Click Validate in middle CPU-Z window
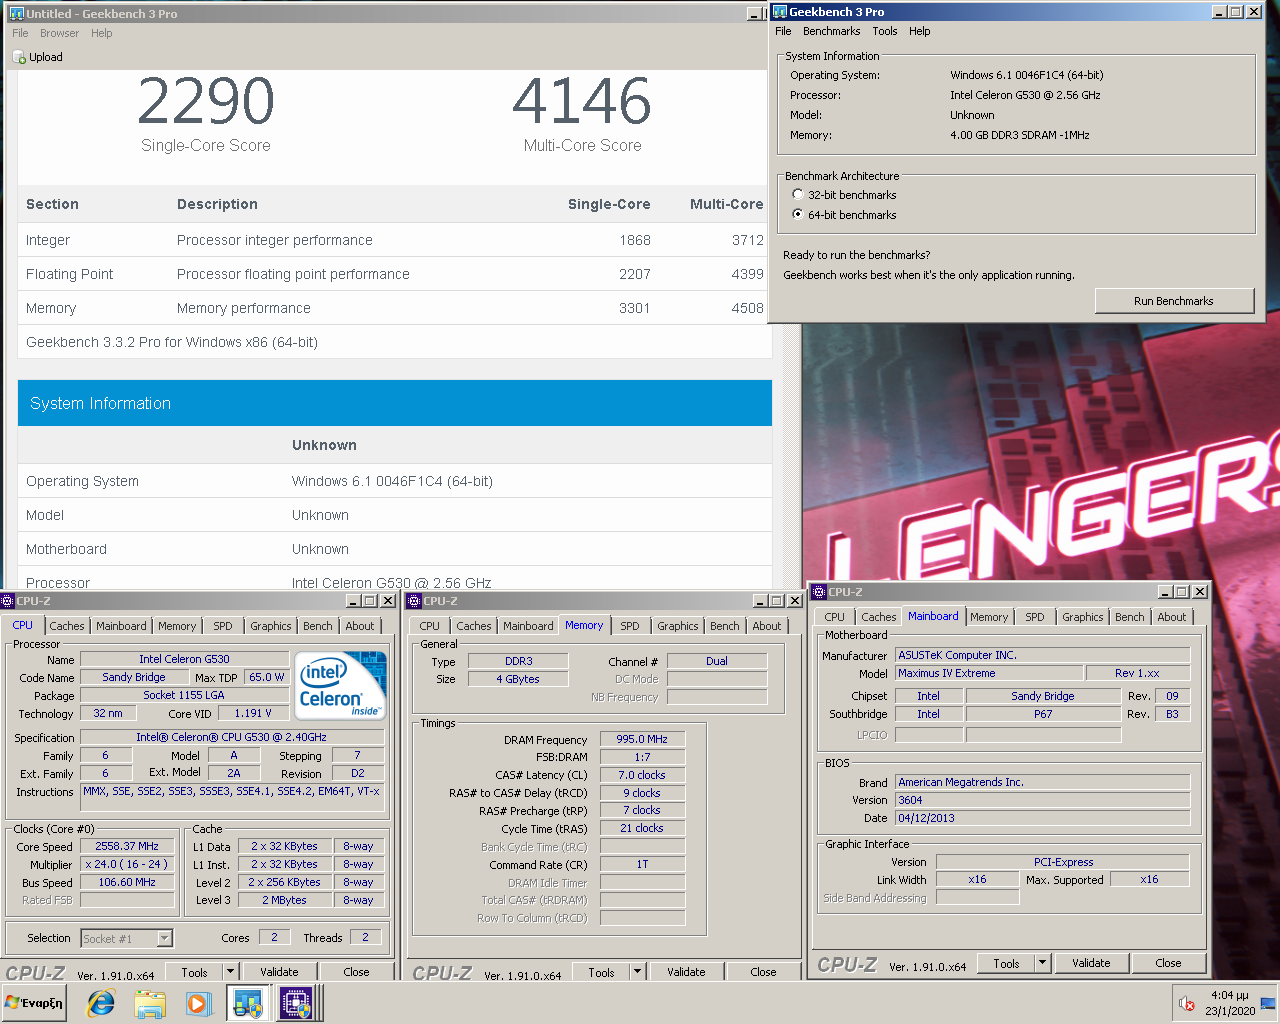Screen dimensions: 1280x1024 (686, 971)
